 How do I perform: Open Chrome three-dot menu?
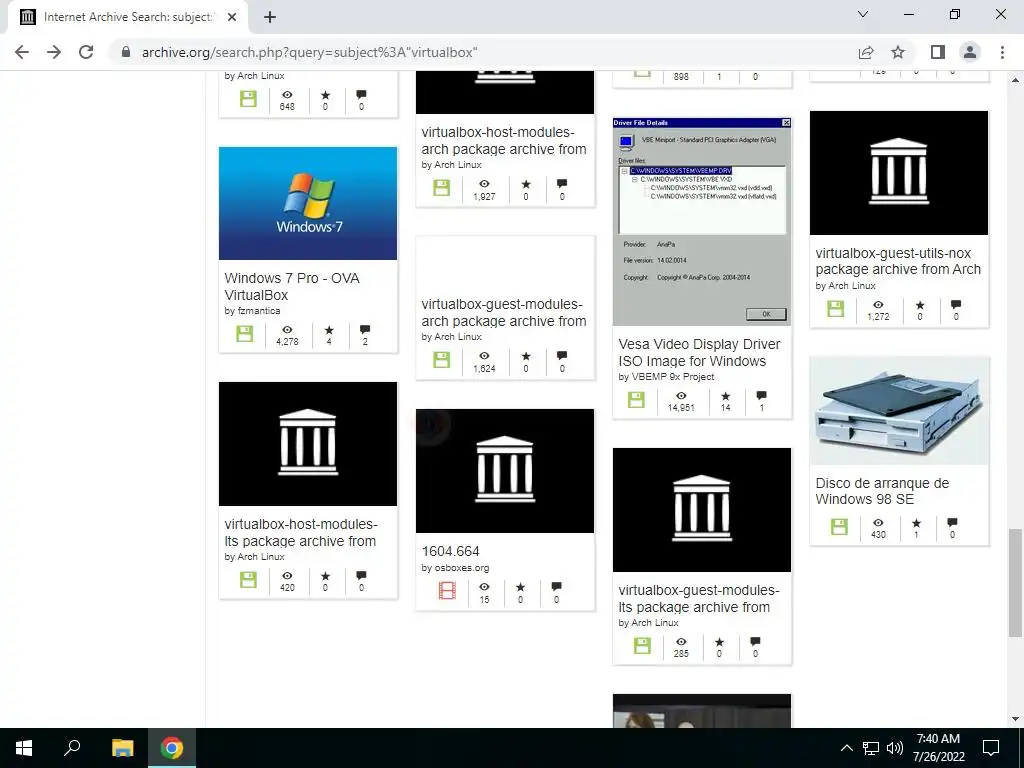[1002, 52]
